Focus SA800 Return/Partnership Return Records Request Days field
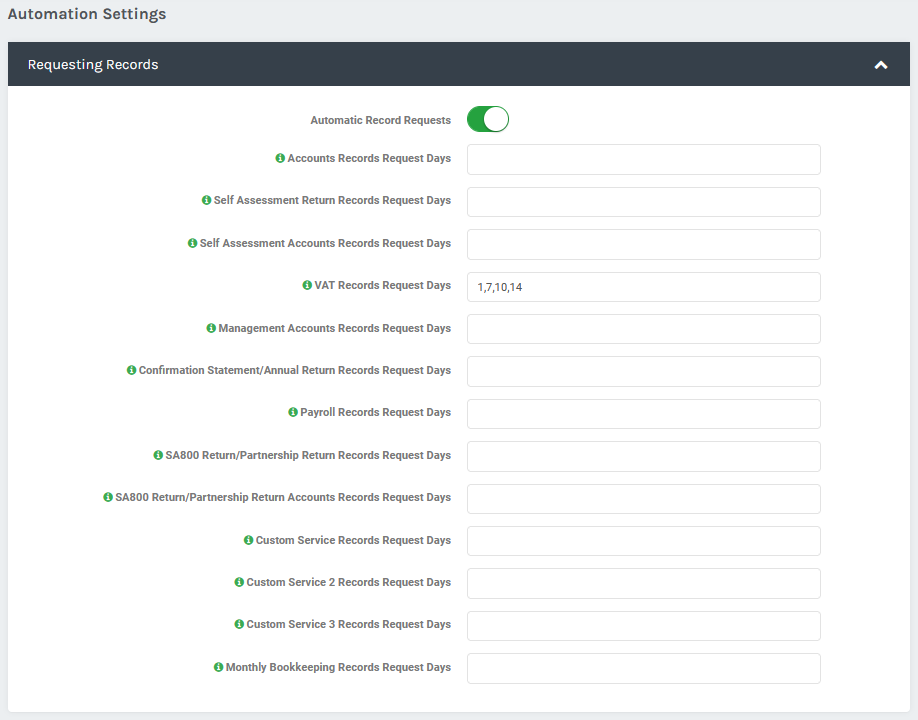The width and height of the screenshot is (918, 720). (643, 456)
